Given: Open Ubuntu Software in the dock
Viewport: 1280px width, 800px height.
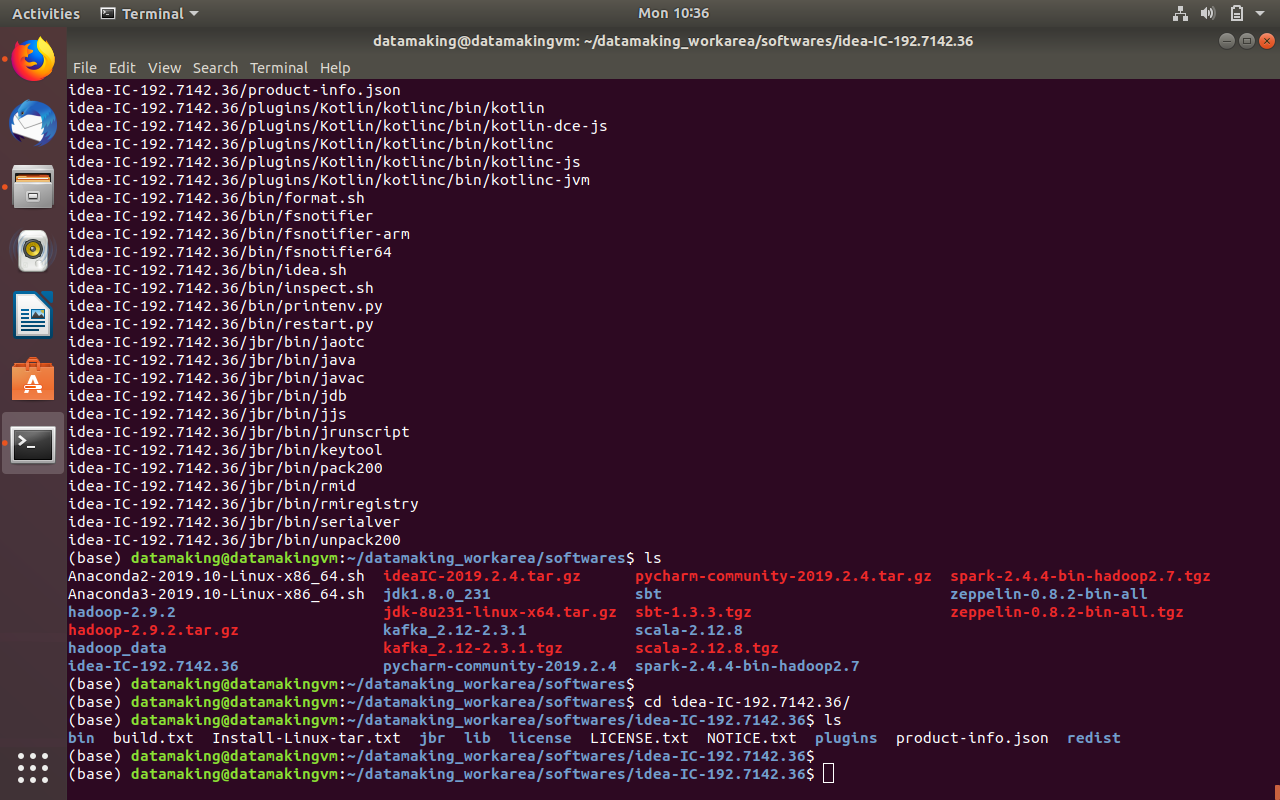Looking at the screenshot, I should coord(33,379).
